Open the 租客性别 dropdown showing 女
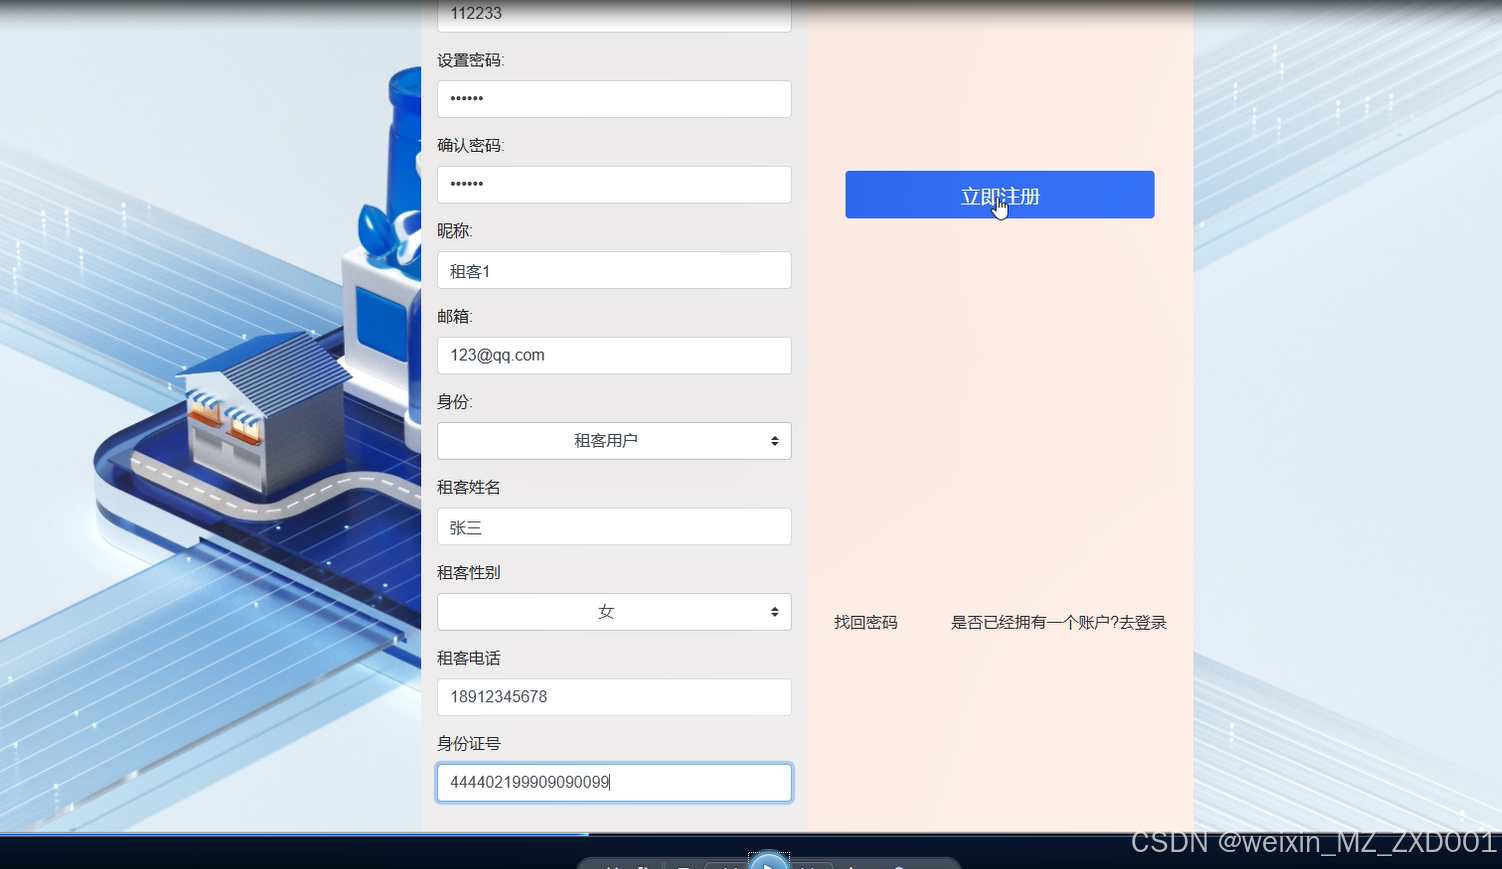This screenshot has height=869, width=1502. point(614,612)
